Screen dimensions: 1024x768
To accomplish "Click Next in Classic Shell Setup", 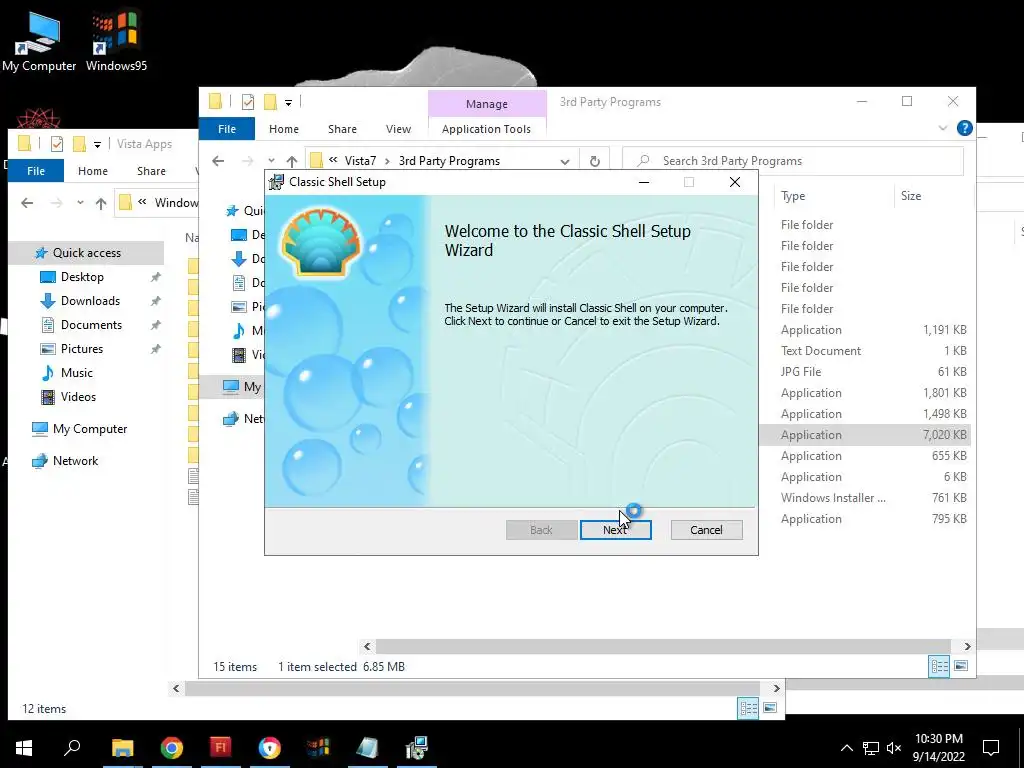I will coord(615,530).
